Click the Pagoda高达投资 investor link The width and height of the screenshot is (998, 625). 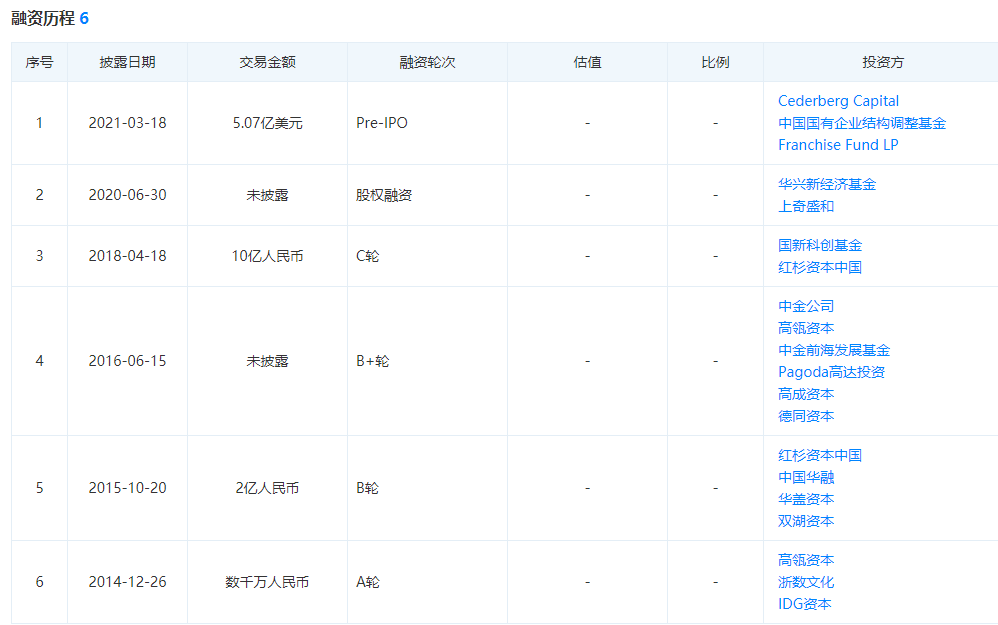click(831, 372)
